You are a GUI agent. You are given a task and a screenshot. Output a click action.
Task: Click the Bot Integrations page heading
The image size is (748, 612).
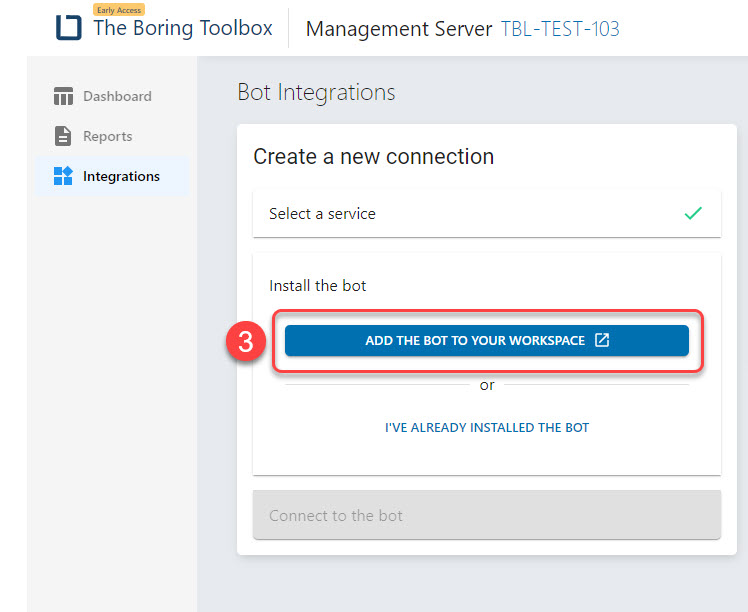(x=316, y=92)
